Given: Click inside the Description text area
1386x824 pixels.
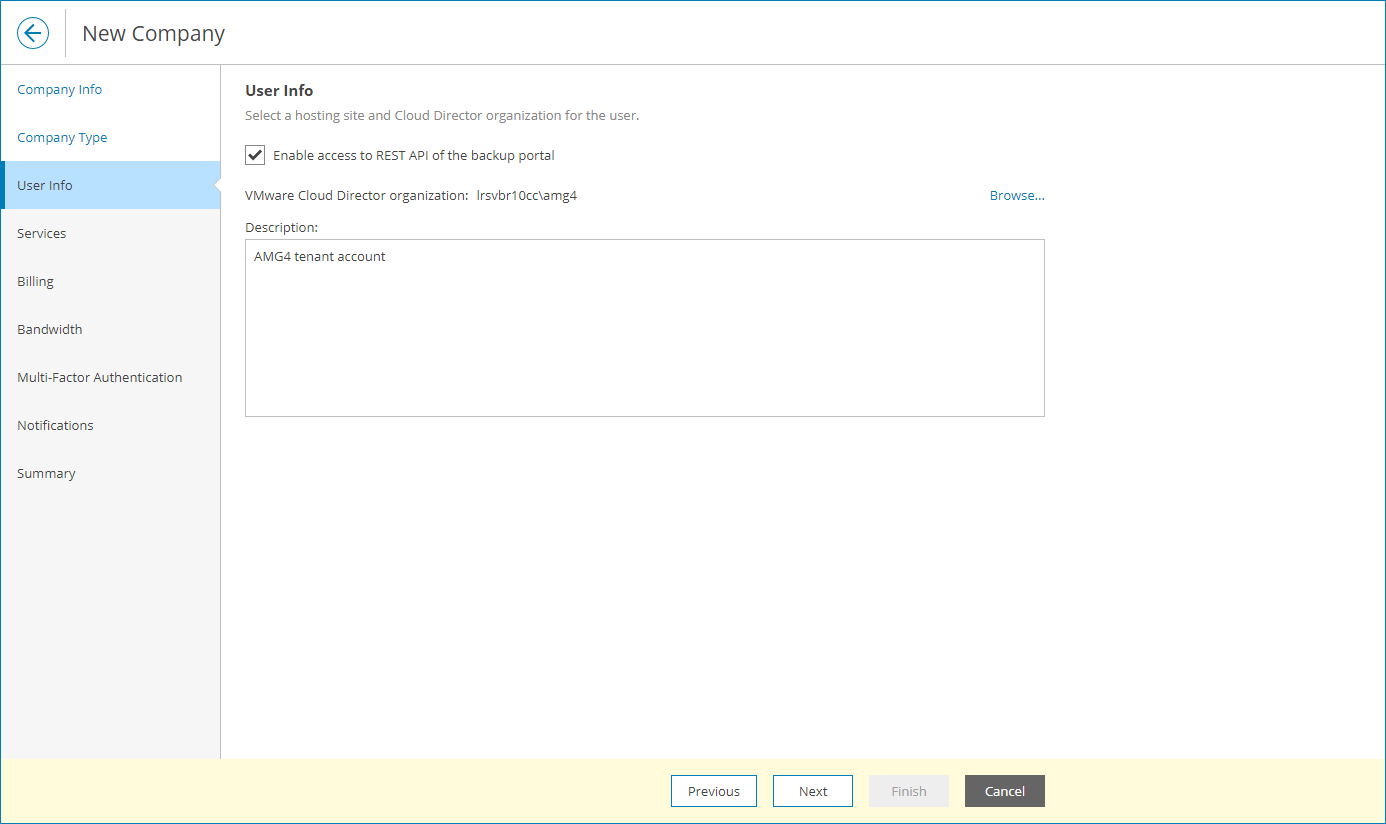Looking at the screenshot, I should pos(645,327).
